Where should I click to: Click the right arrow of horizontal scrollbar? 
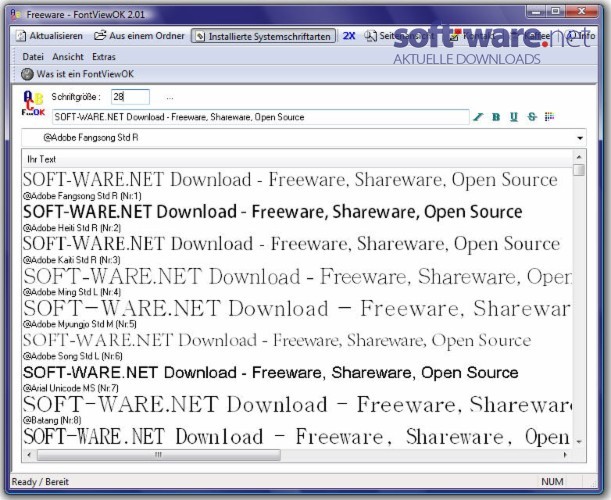click(565, 455)
